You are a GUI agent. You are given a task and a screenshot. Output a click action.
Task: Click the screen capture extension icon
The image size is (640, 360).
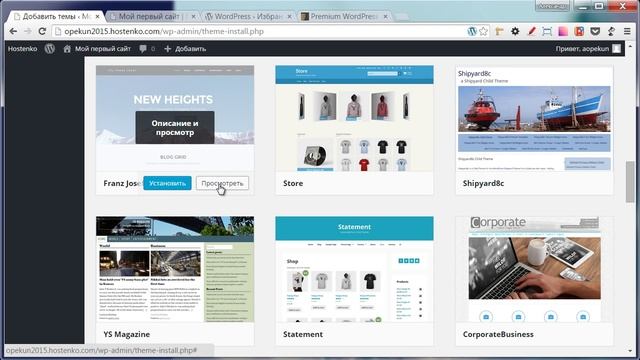[x=547, y=31]
